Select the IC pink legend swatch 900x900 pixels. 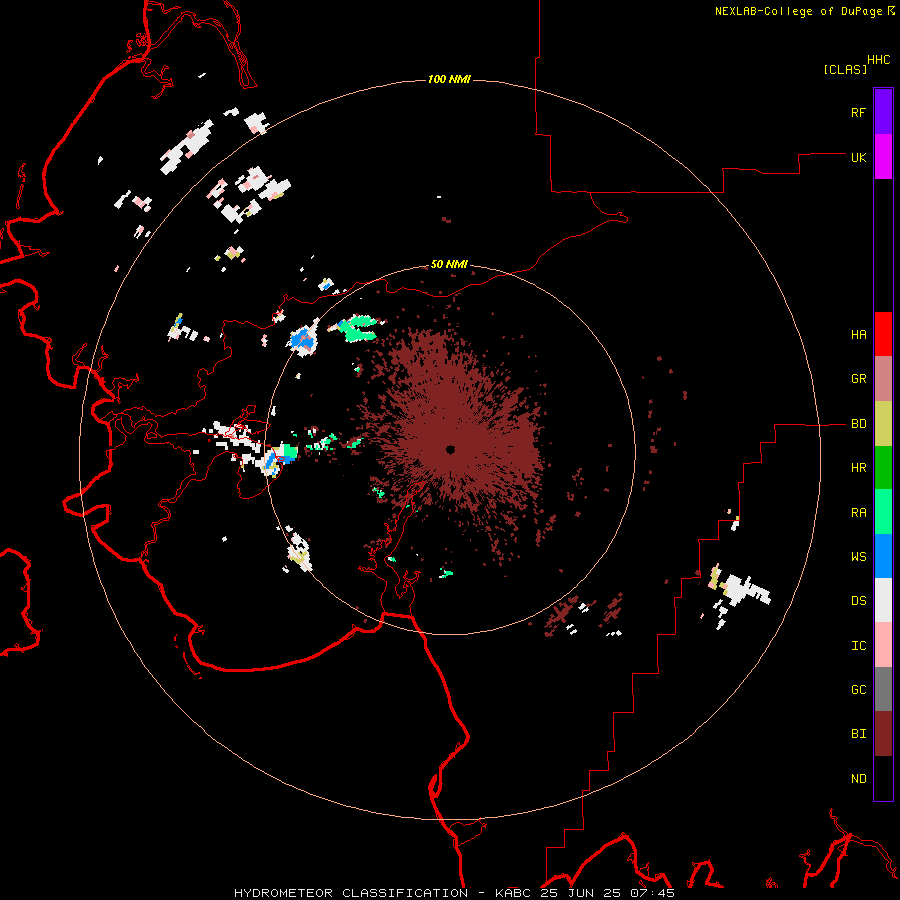[x=883, y=645]
